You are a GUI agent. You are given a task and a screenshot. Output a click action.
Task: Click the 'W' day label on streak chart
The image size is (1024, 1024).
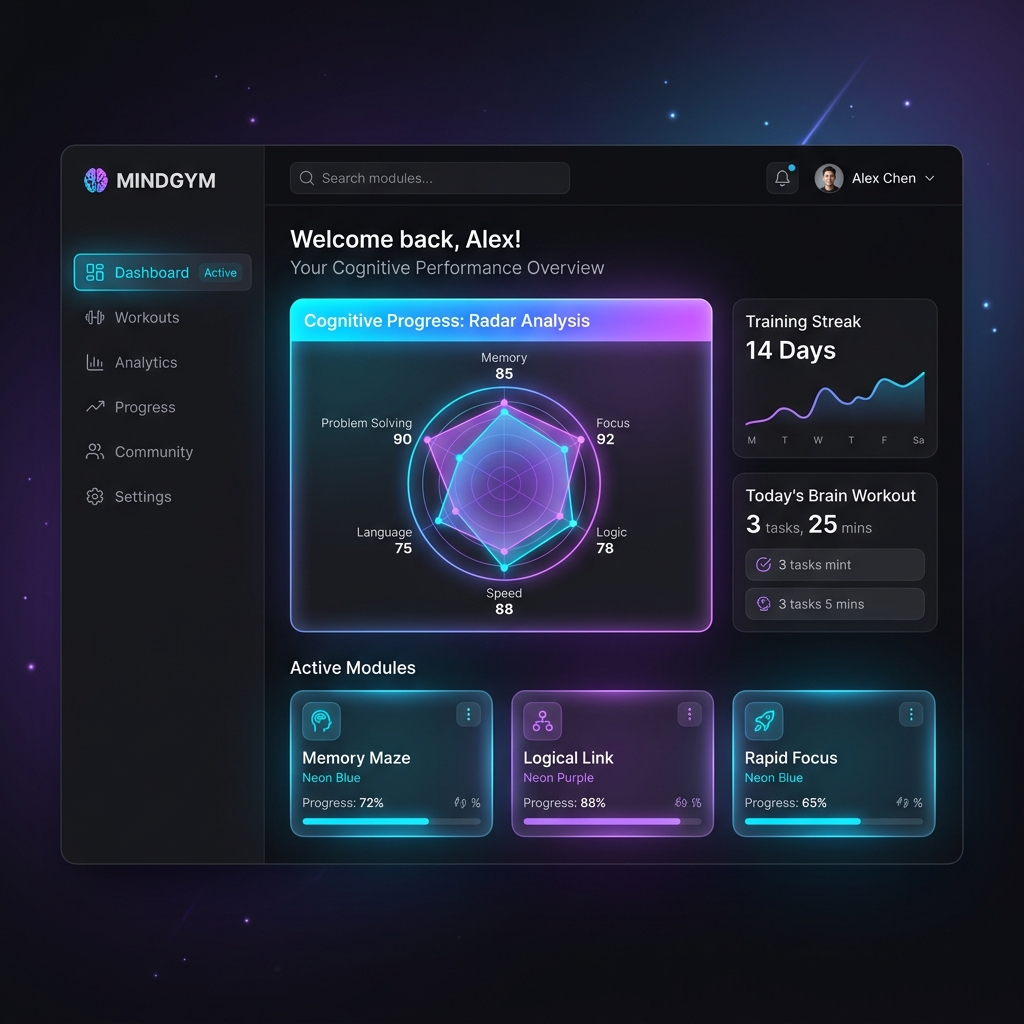818,440
